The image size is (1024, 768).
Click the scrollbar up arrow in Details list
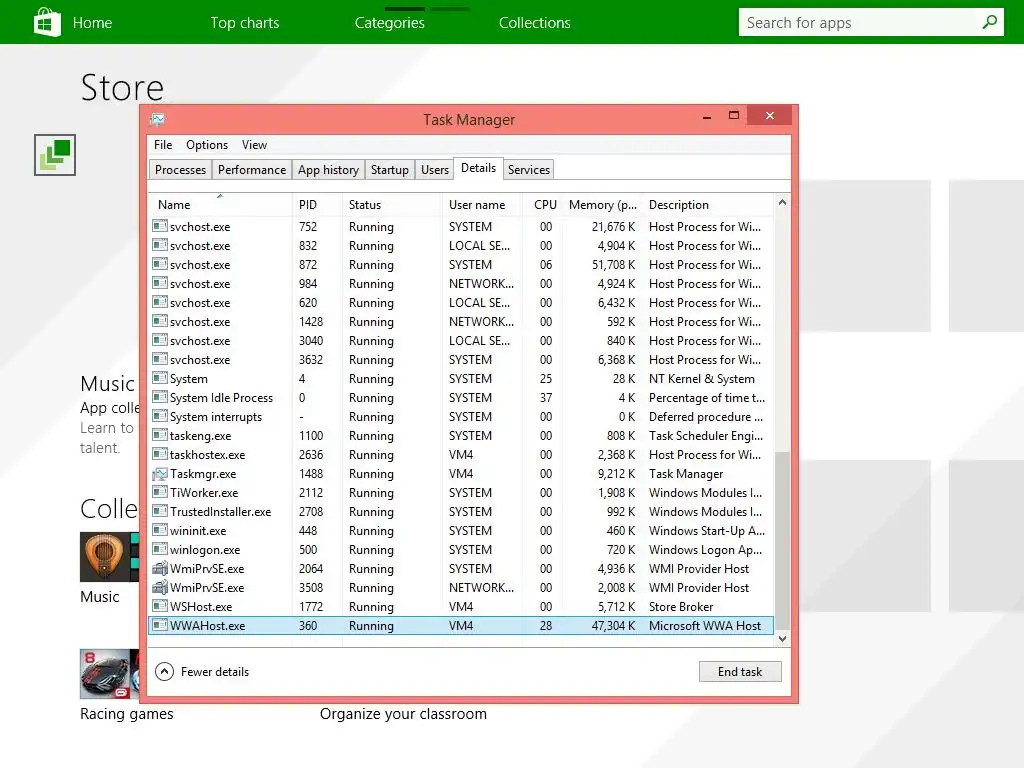782,202
